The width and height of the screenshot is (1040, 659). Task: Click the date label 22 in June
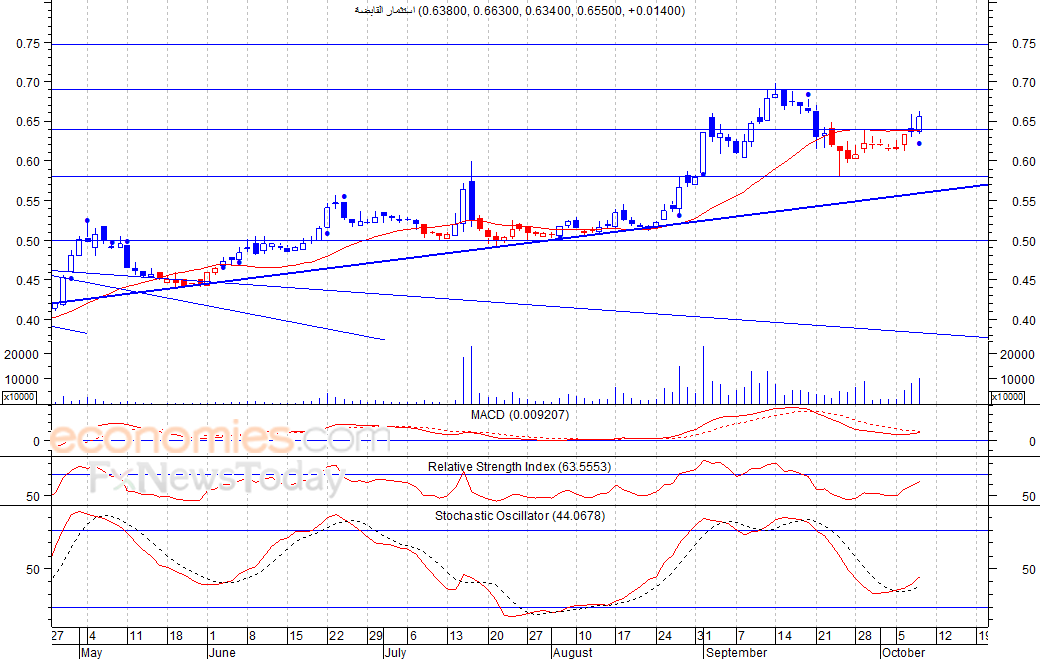[x=336, y=636]
